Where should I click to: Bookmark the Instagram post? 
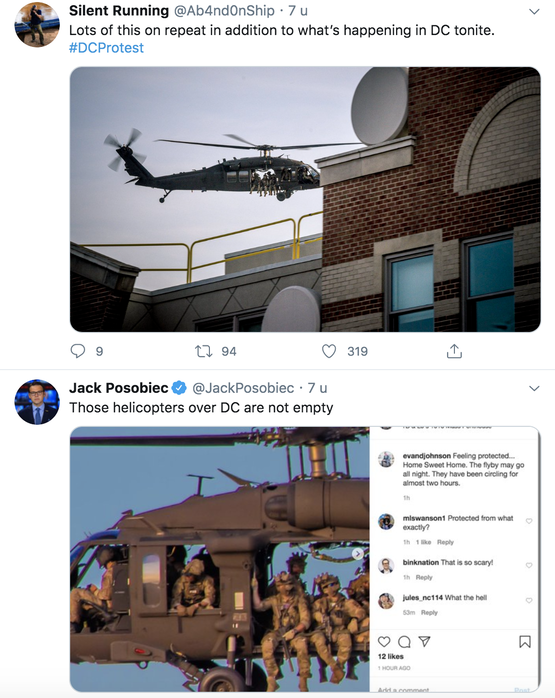coord(525,641)
